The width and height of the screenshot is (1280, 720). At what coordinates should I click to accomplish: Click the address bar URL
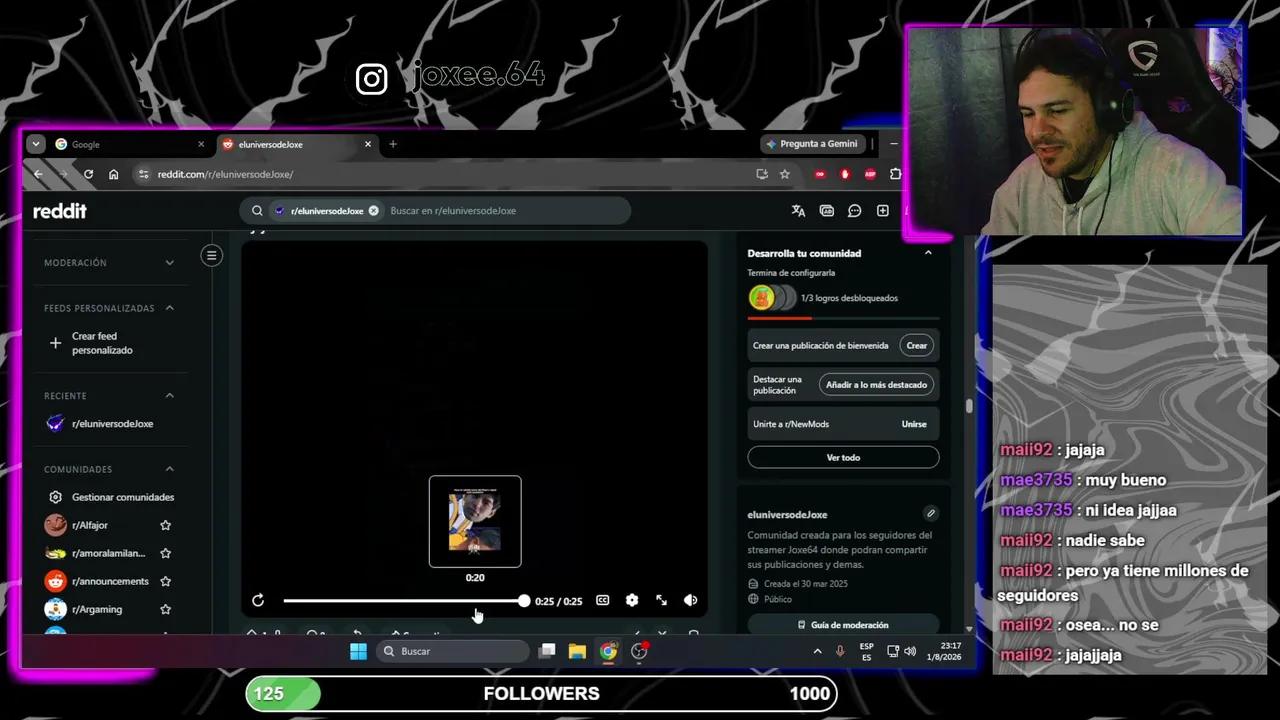coord(225,174)
